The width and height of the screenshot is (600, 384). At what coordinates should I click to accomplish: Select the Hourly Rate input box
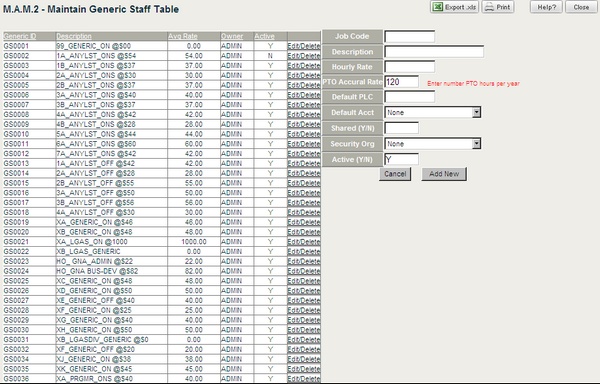(x=409, y=67)
